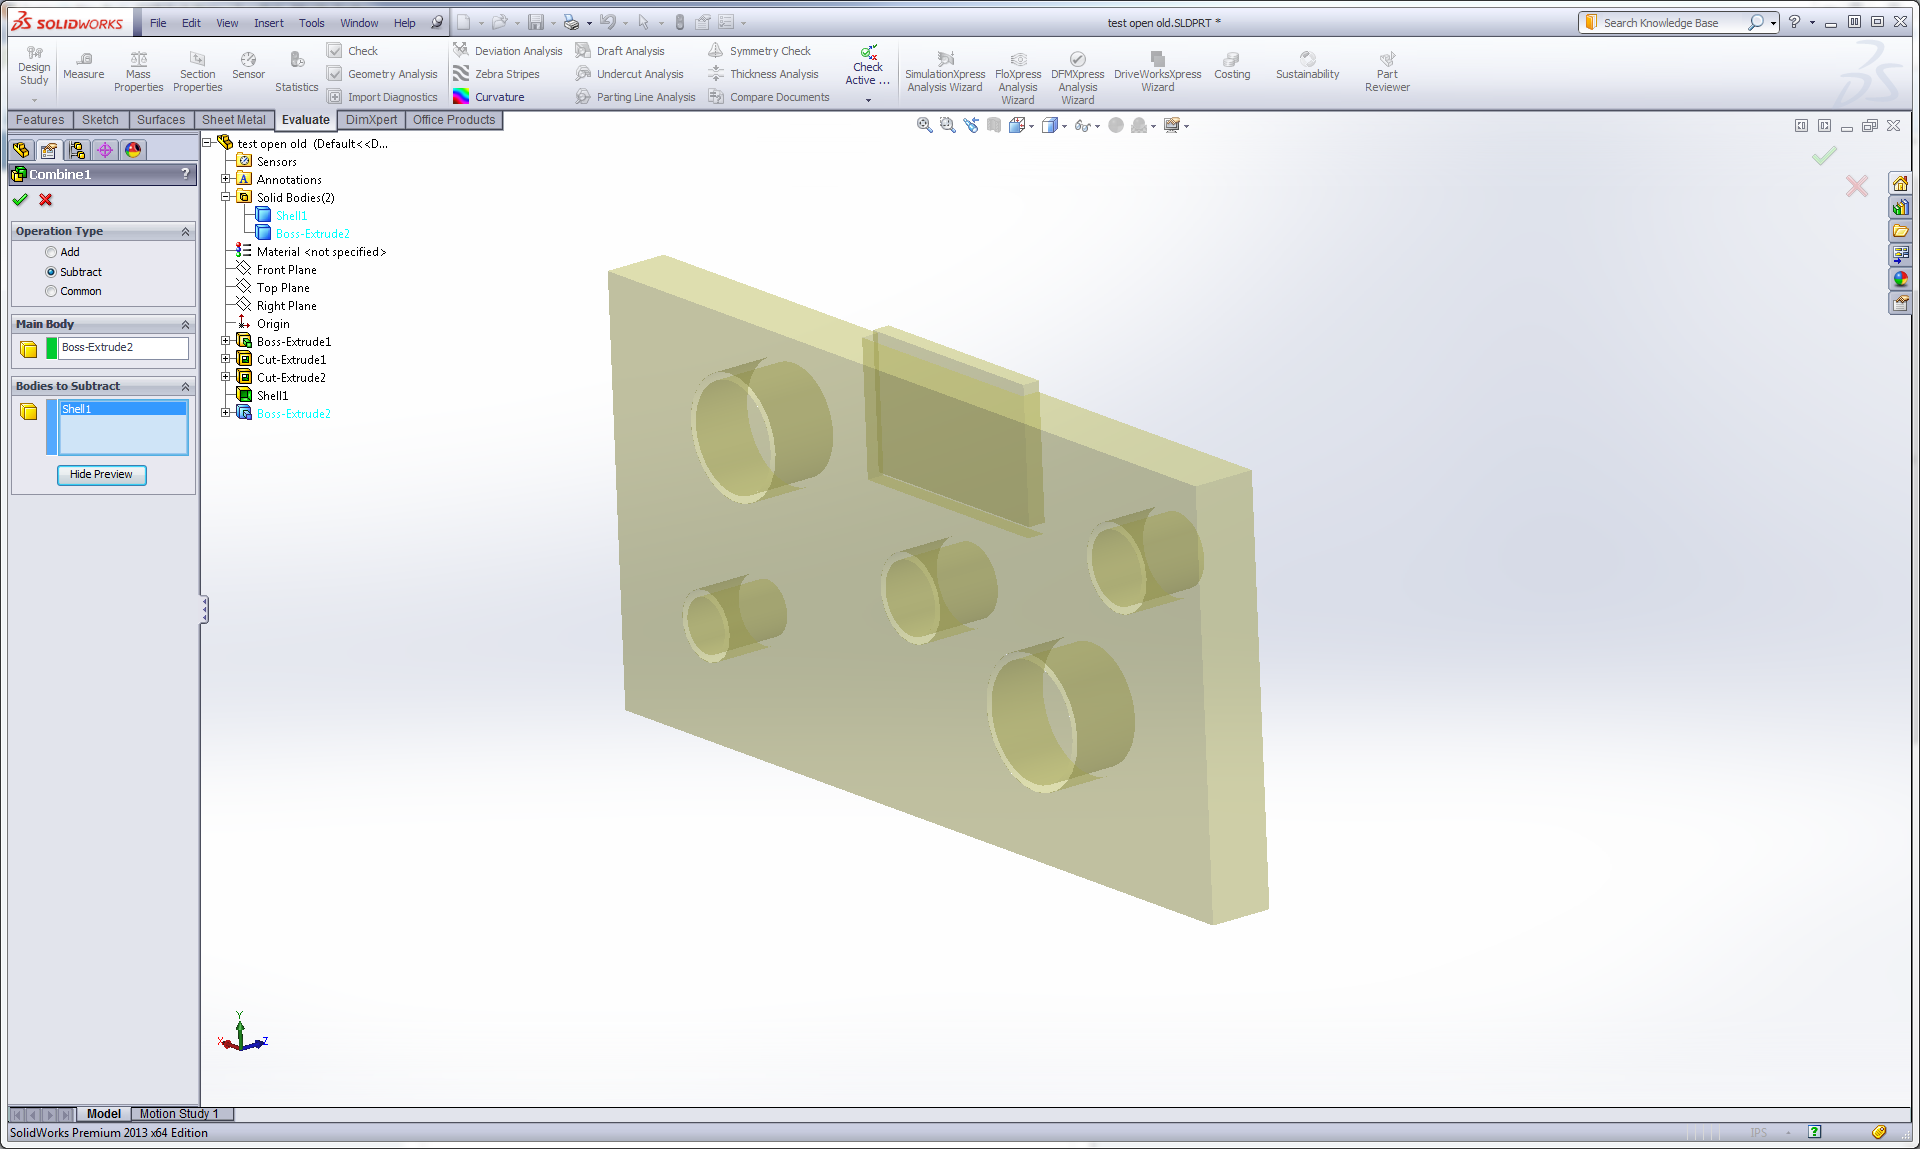Collapse the Operation Type section
Image resolution: width=1920 pixels, height=1149 pixels.
(x=185, y=231)
